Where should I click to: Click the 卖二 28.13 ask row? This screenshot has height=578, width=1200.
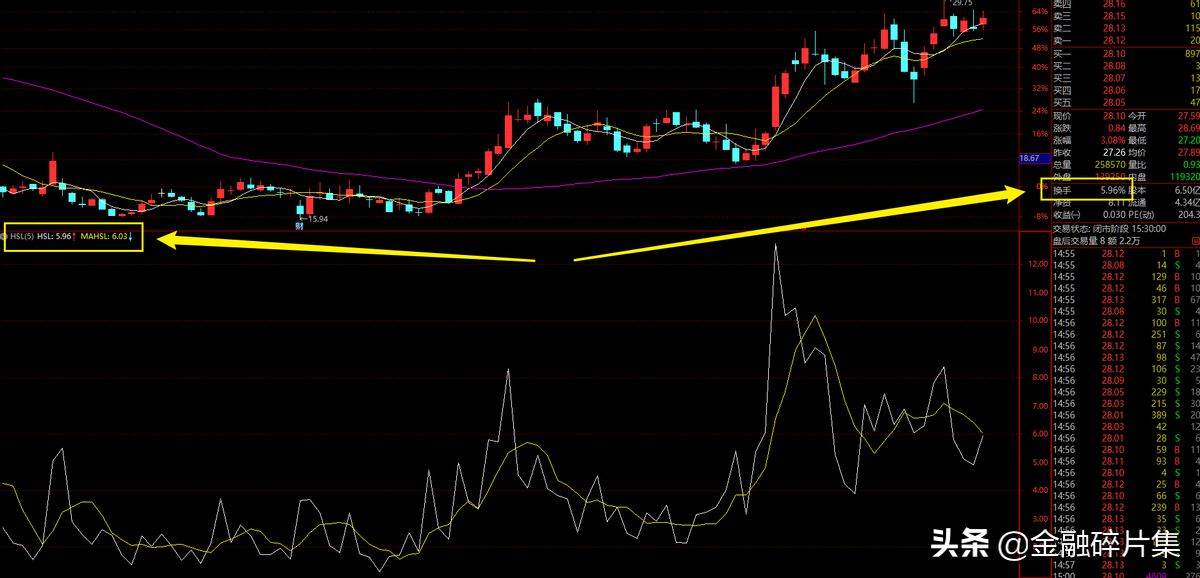coord(1125,28)
